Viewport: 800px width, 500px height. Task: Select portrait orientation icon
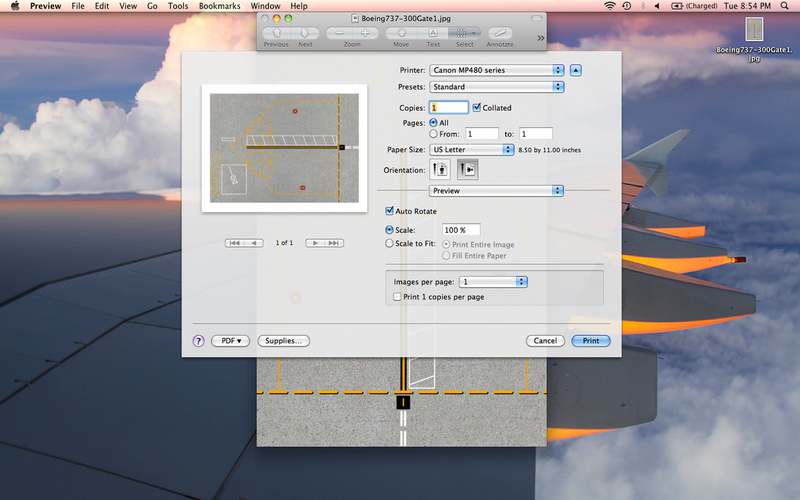pyautogui.click(x=439, y=170)
